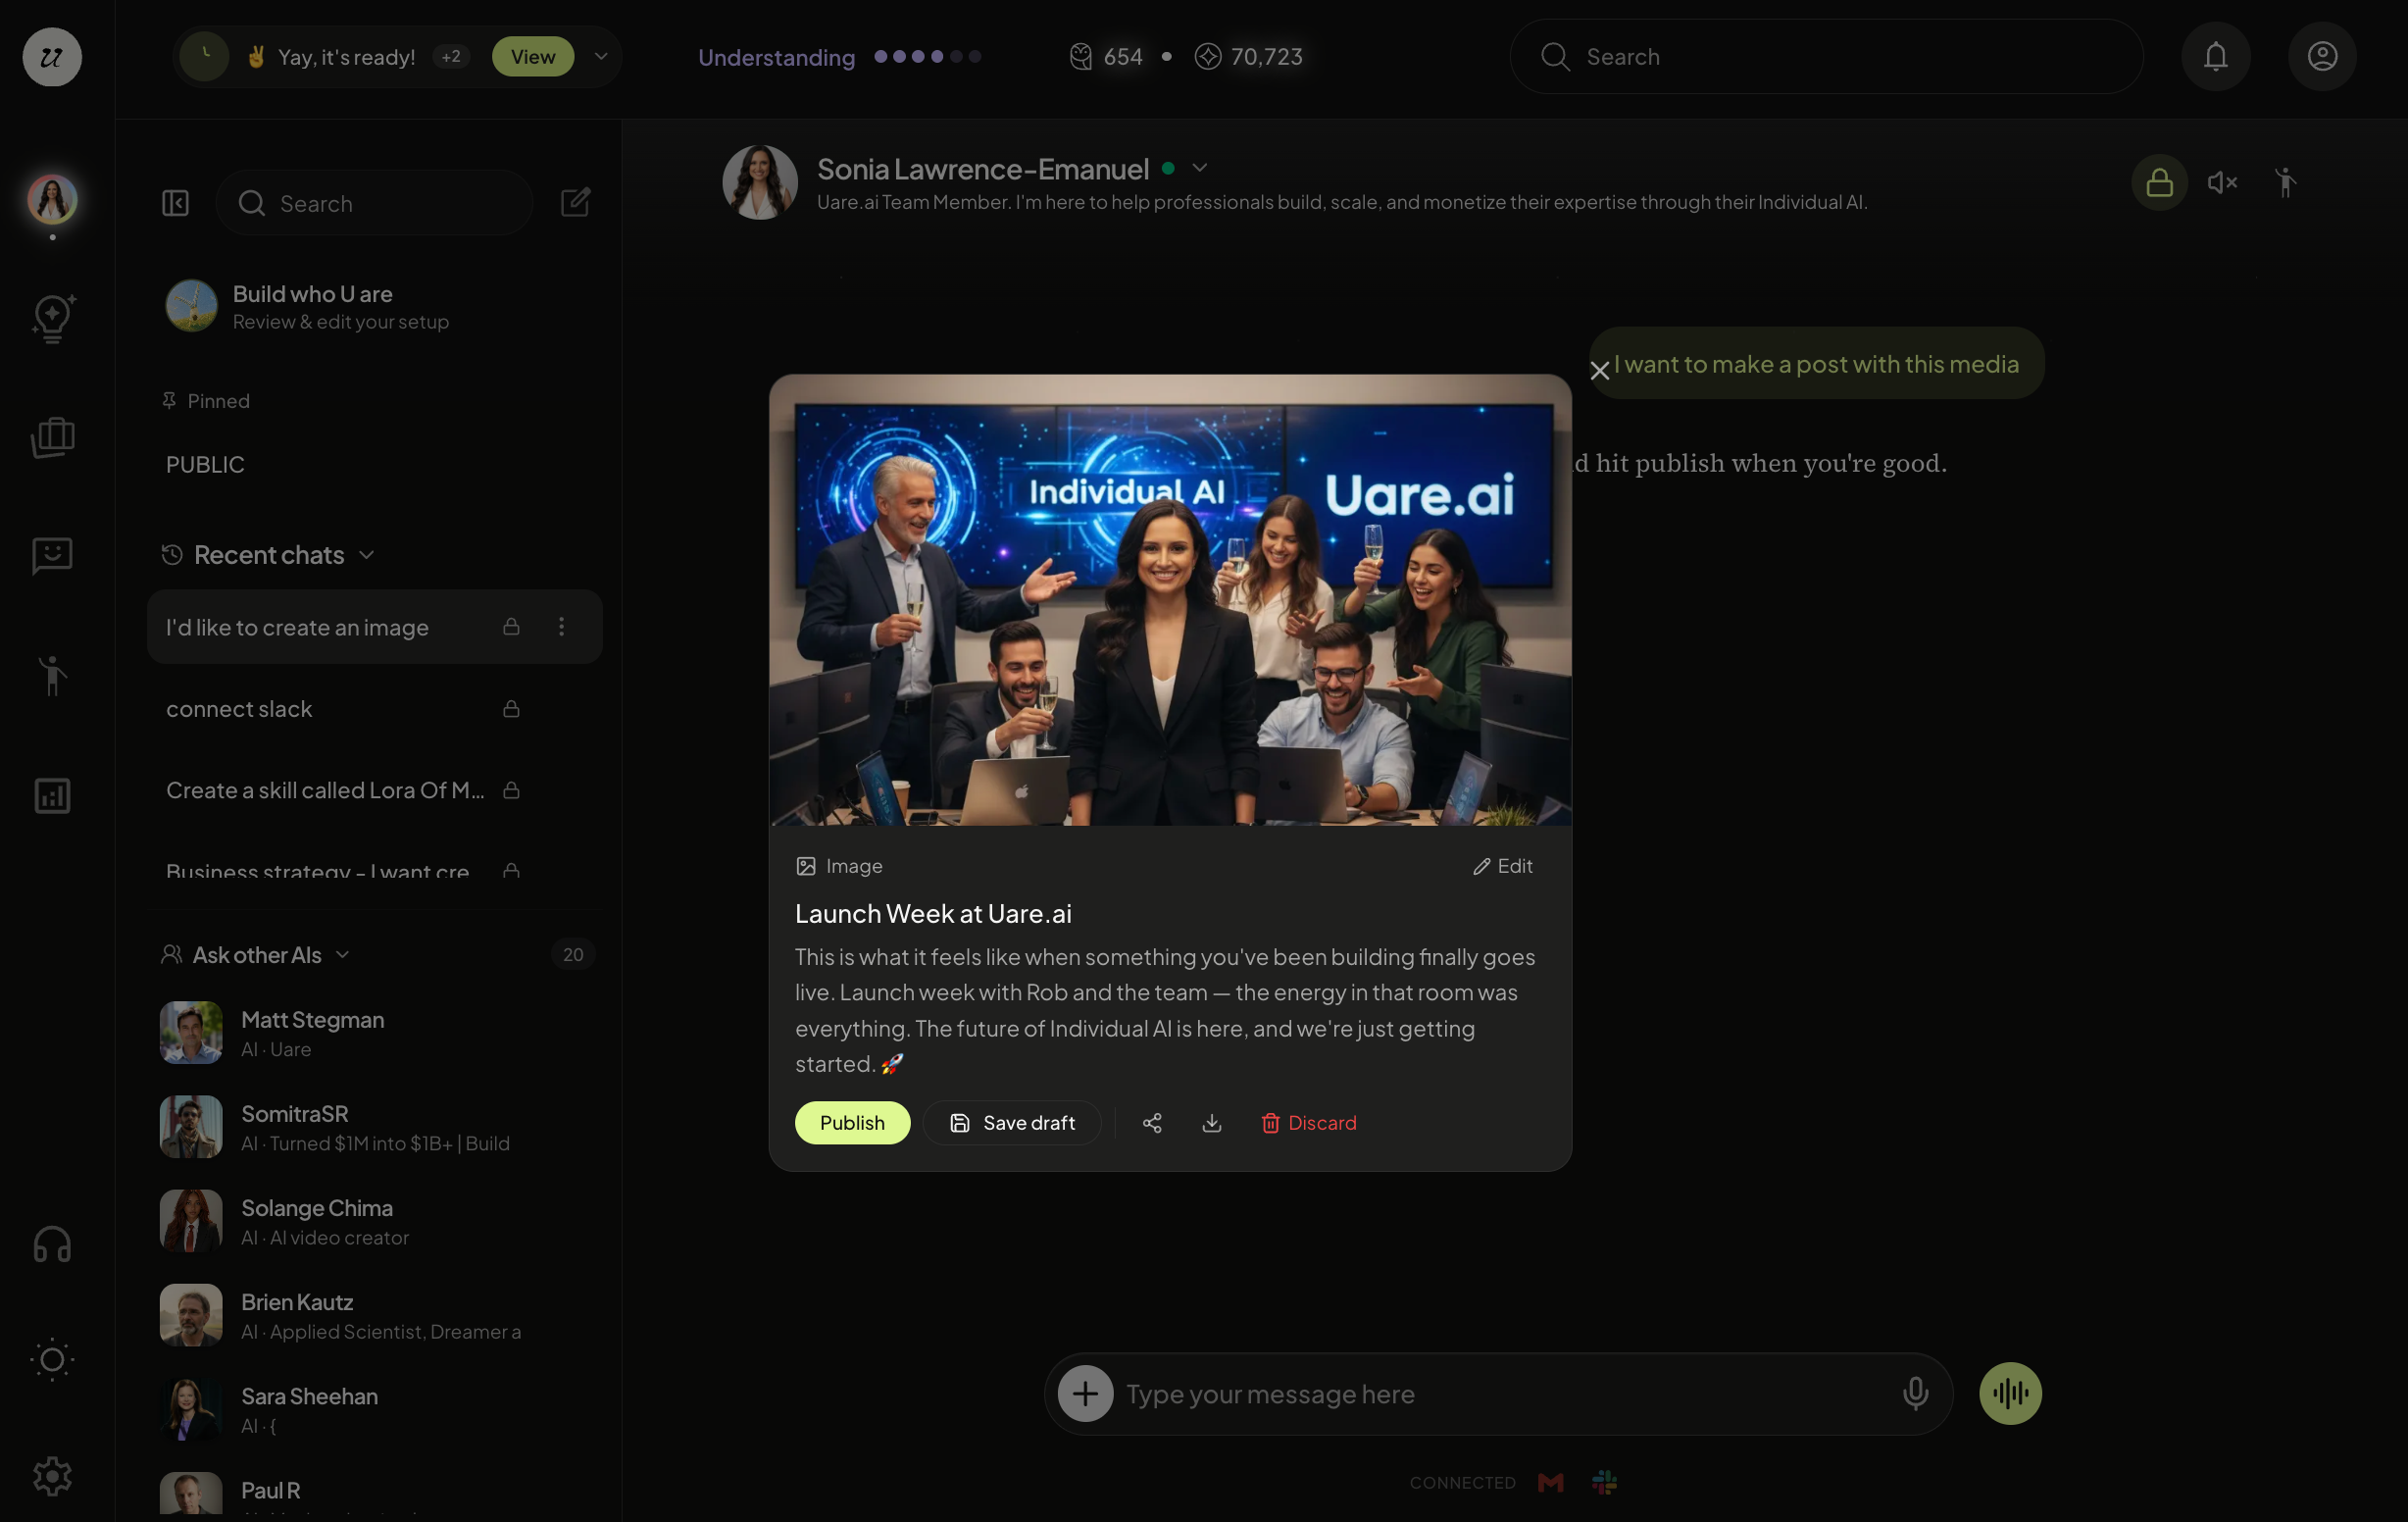Select Brien Kautz AI

pos(374,1315)
